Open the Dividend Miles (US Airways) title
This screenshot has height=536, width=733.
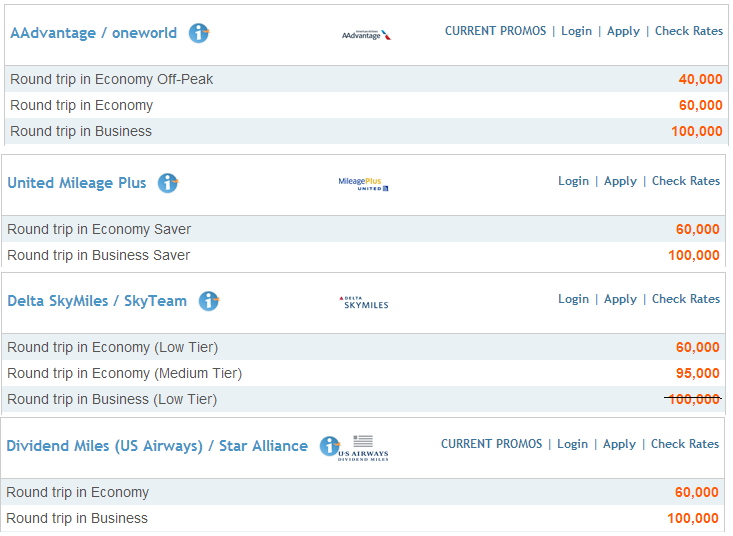click(x=157, y=446)
